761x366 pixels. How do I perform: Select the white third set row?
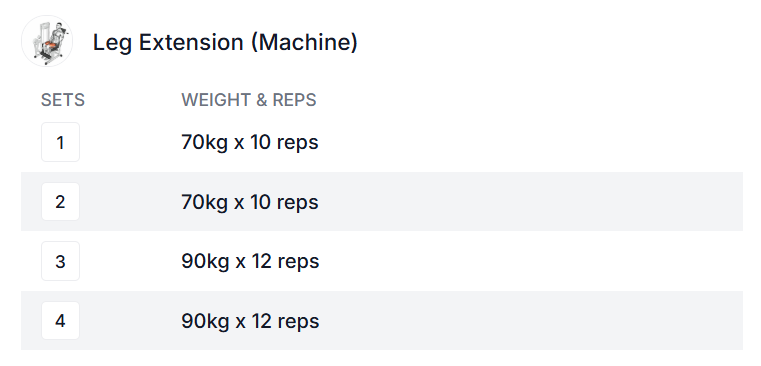coord(381,261)
